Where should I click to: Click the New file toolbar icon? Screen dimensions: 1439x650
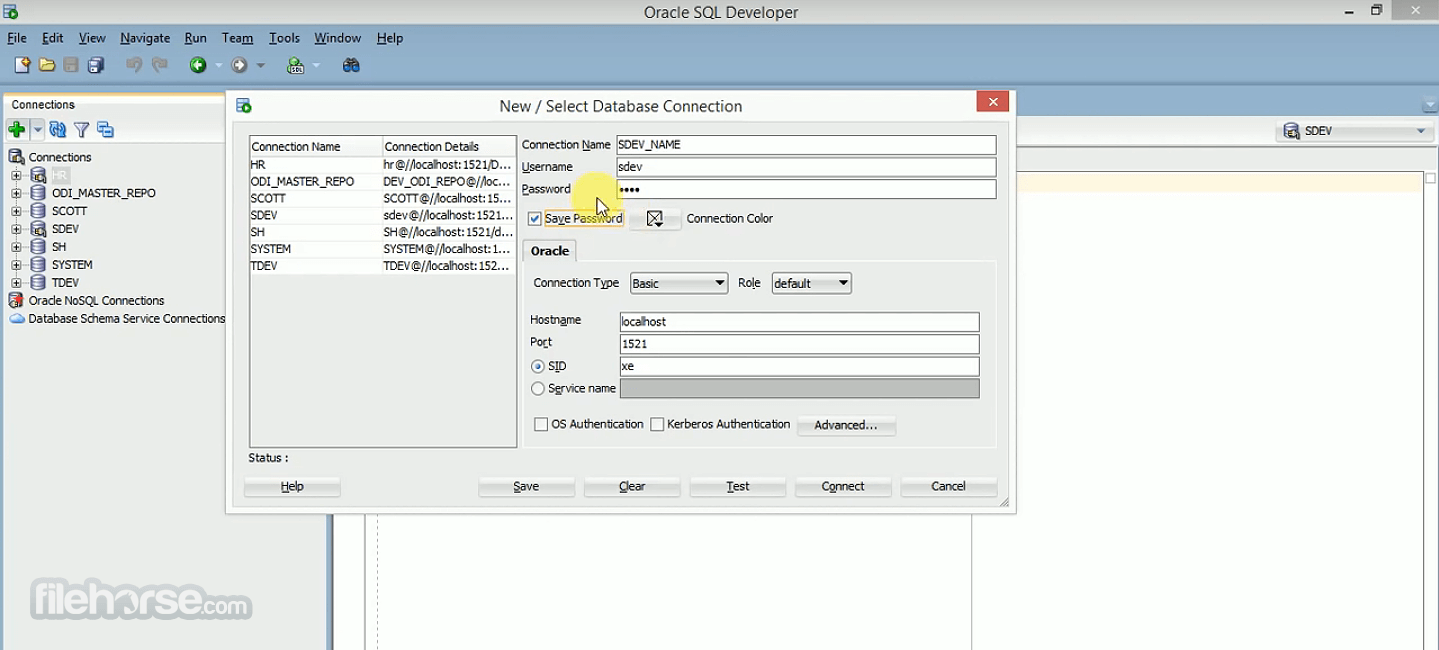click(22, 65)
